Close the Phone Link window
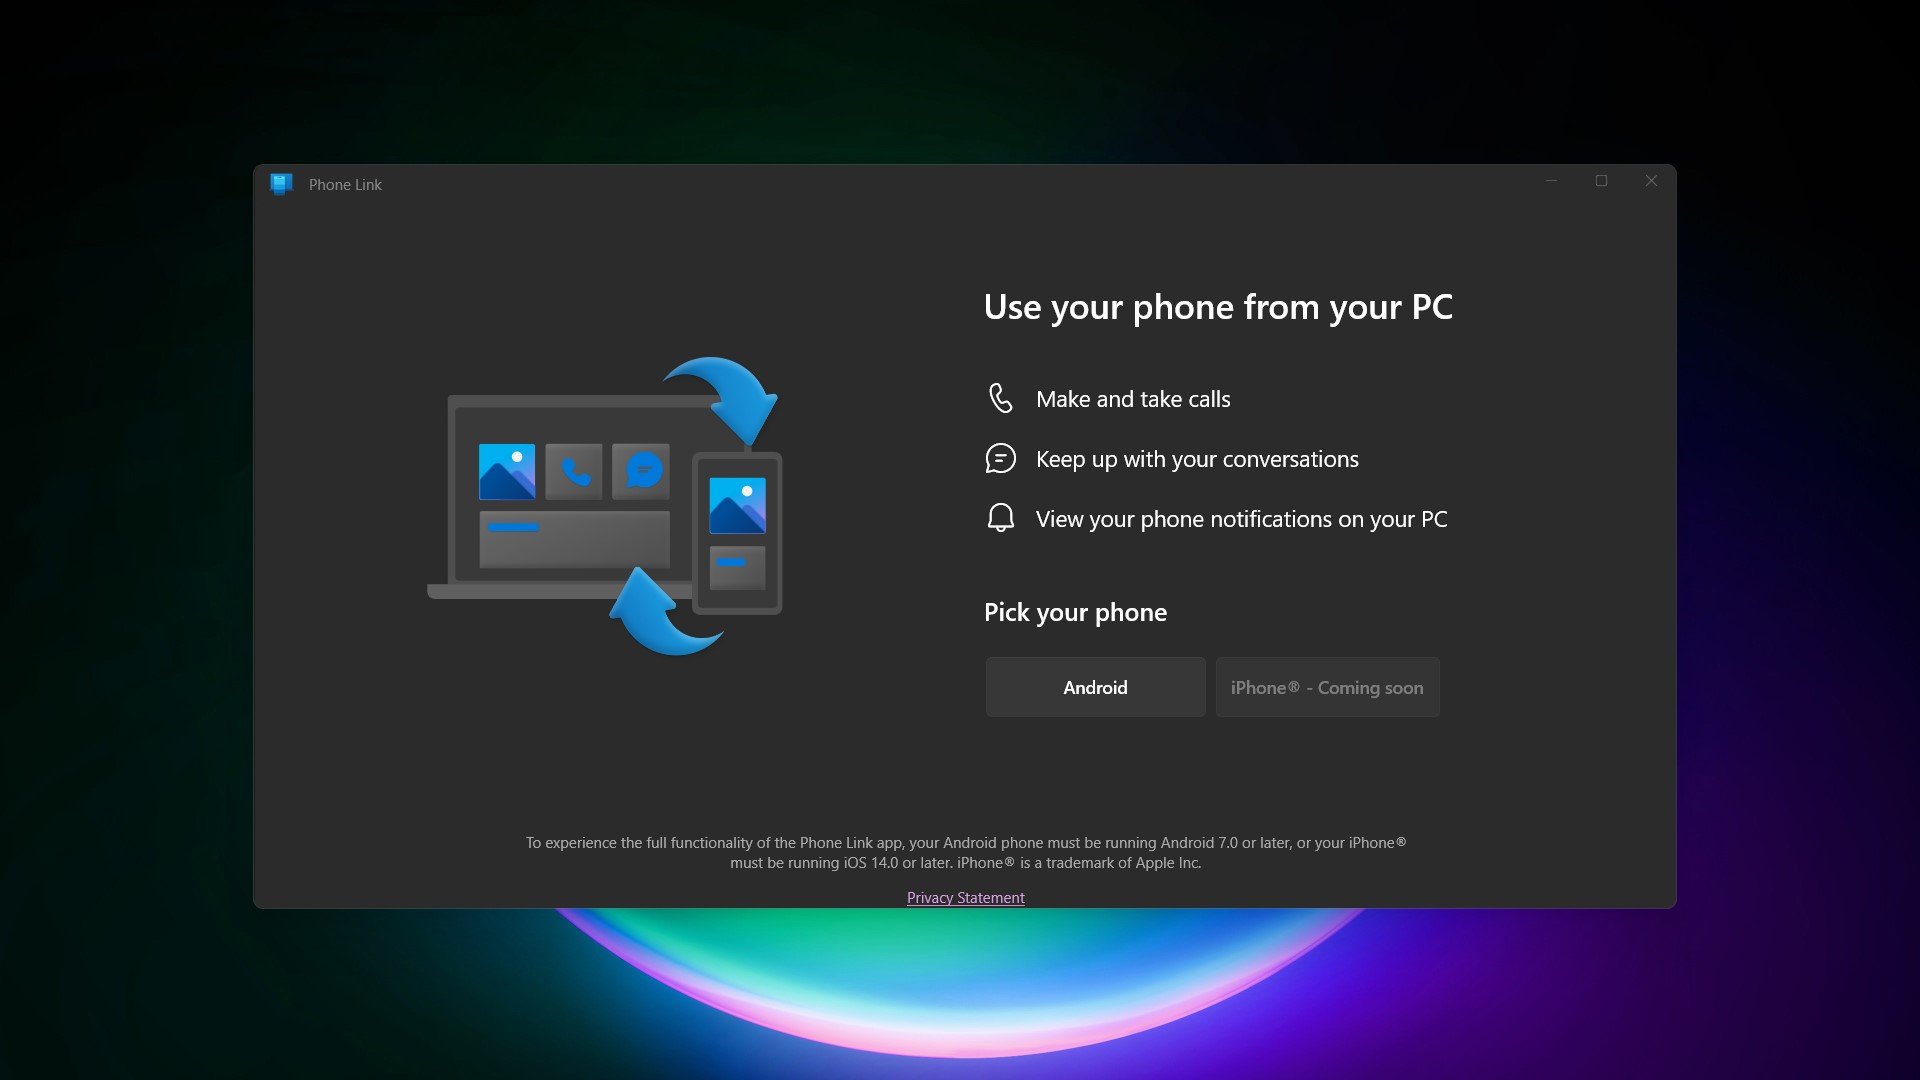The width and height of the screenshot is (1920, 1080). [1651, 181]
